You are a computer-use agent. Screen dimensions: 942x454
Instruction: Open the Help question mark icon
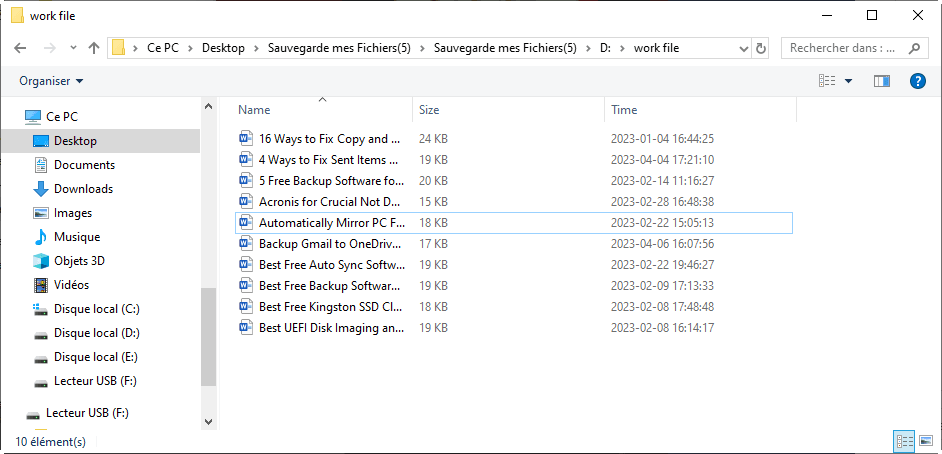pyautogui.click(x=917, y=81)
